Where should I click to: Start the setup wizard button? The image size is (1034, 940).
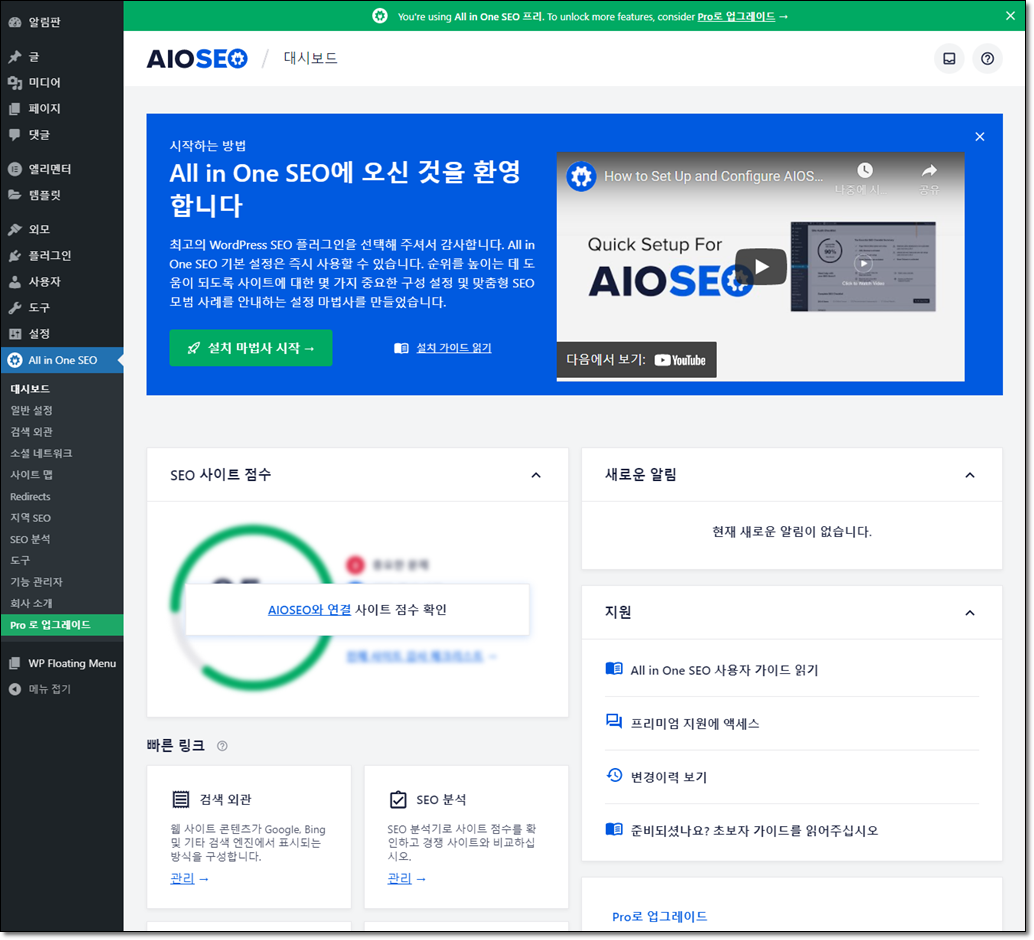coord(251,348)
